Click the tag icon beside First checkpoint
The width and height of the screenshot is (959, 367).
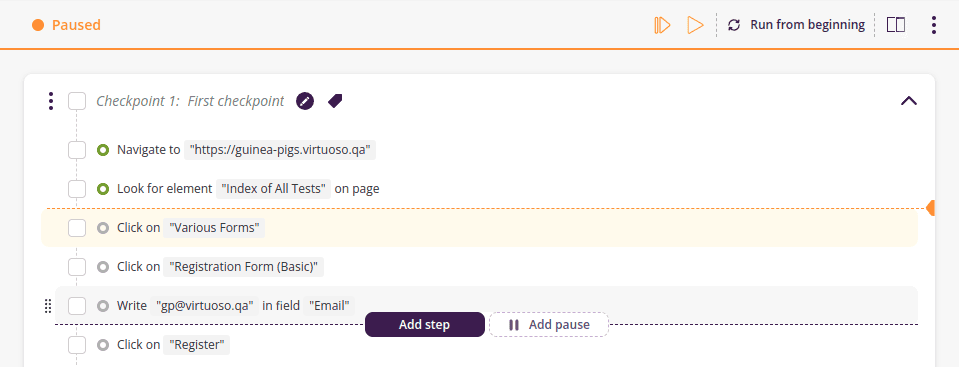[335, 101]
